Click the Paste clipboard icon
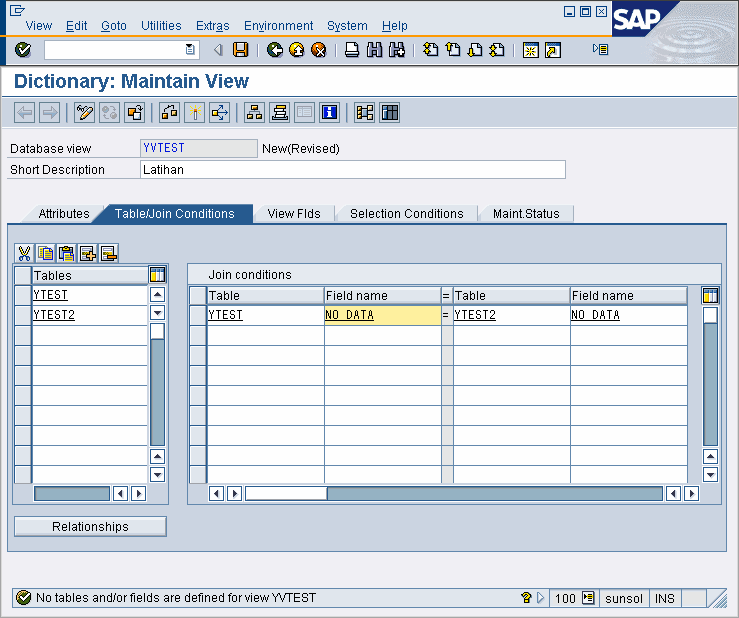The height and width of the screenshot is (618, 739). pos(66,253)
